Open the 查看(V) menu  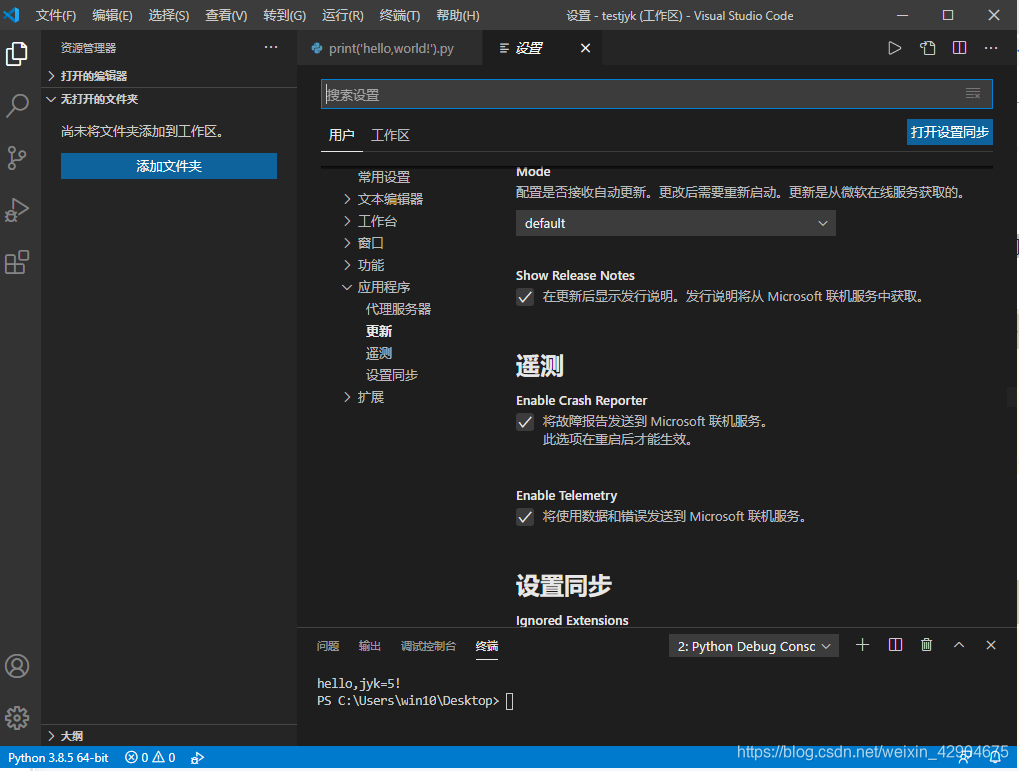(x=226, y=16)
